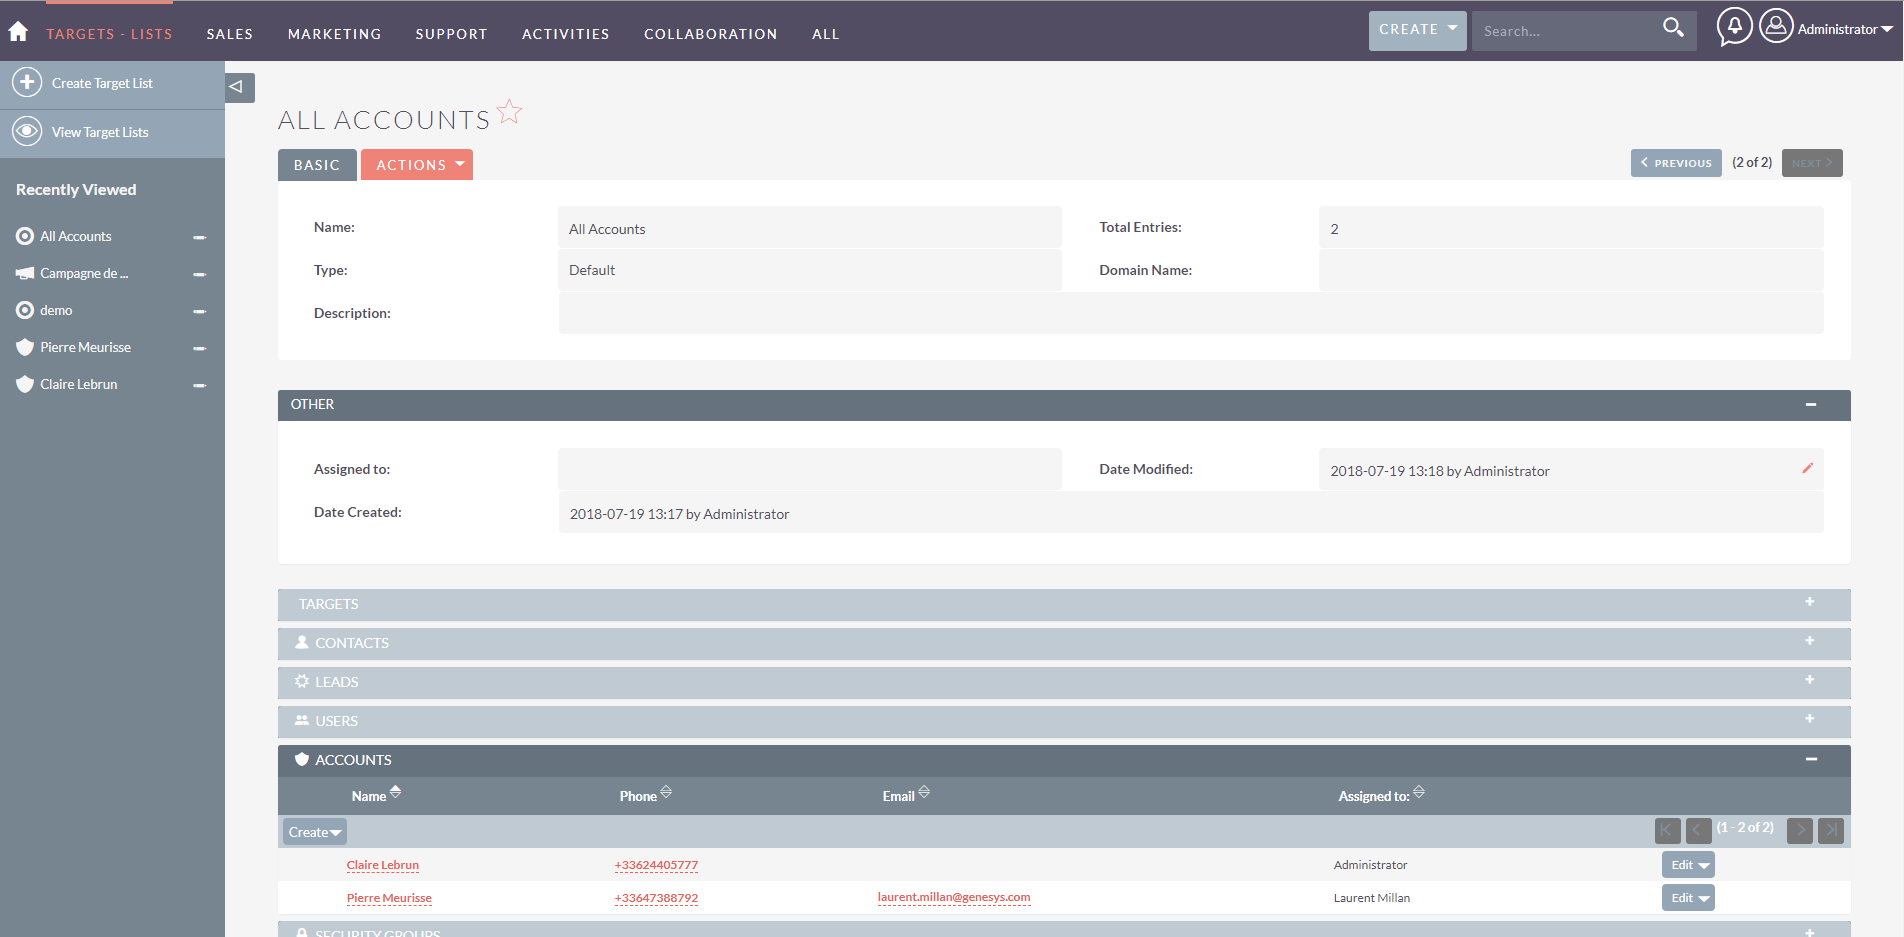Click the Create Target List plus icon
1904x937 pixels.
[27, 82]
